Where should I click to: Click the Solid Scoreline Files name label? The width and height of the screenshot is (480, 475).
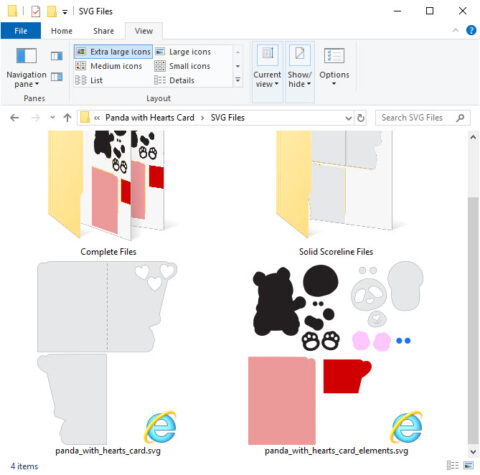(x=336, y=252)
